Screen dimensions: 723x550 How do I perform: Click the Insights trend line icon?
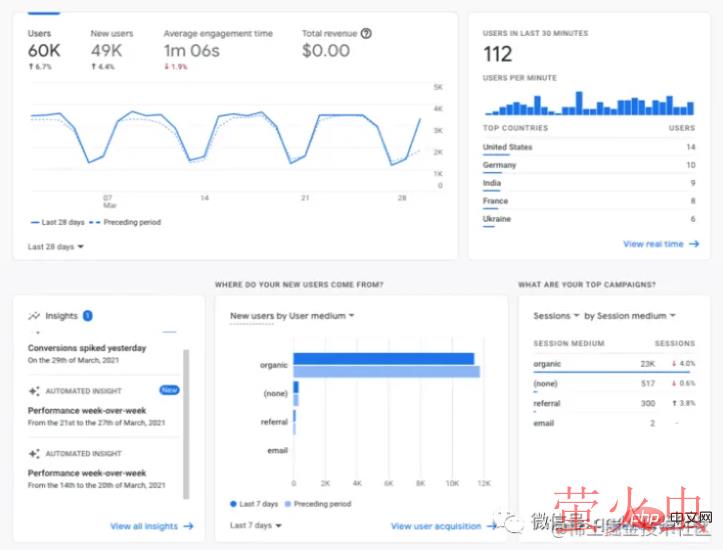coord(34,316)
